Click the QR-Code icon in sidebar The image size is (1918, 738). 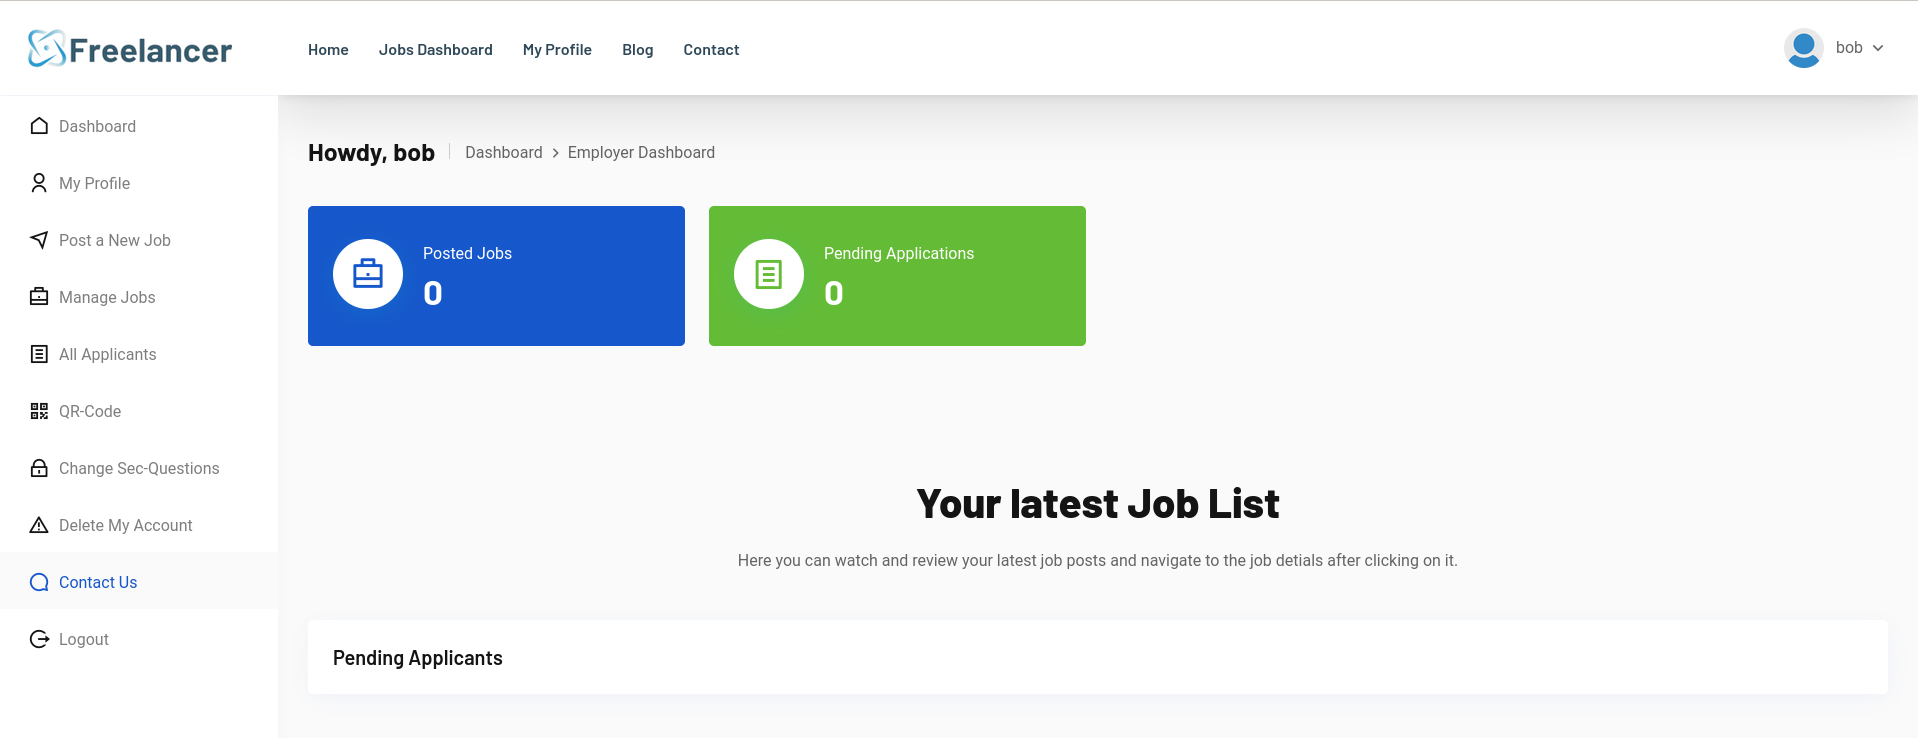tap(39, 411)
